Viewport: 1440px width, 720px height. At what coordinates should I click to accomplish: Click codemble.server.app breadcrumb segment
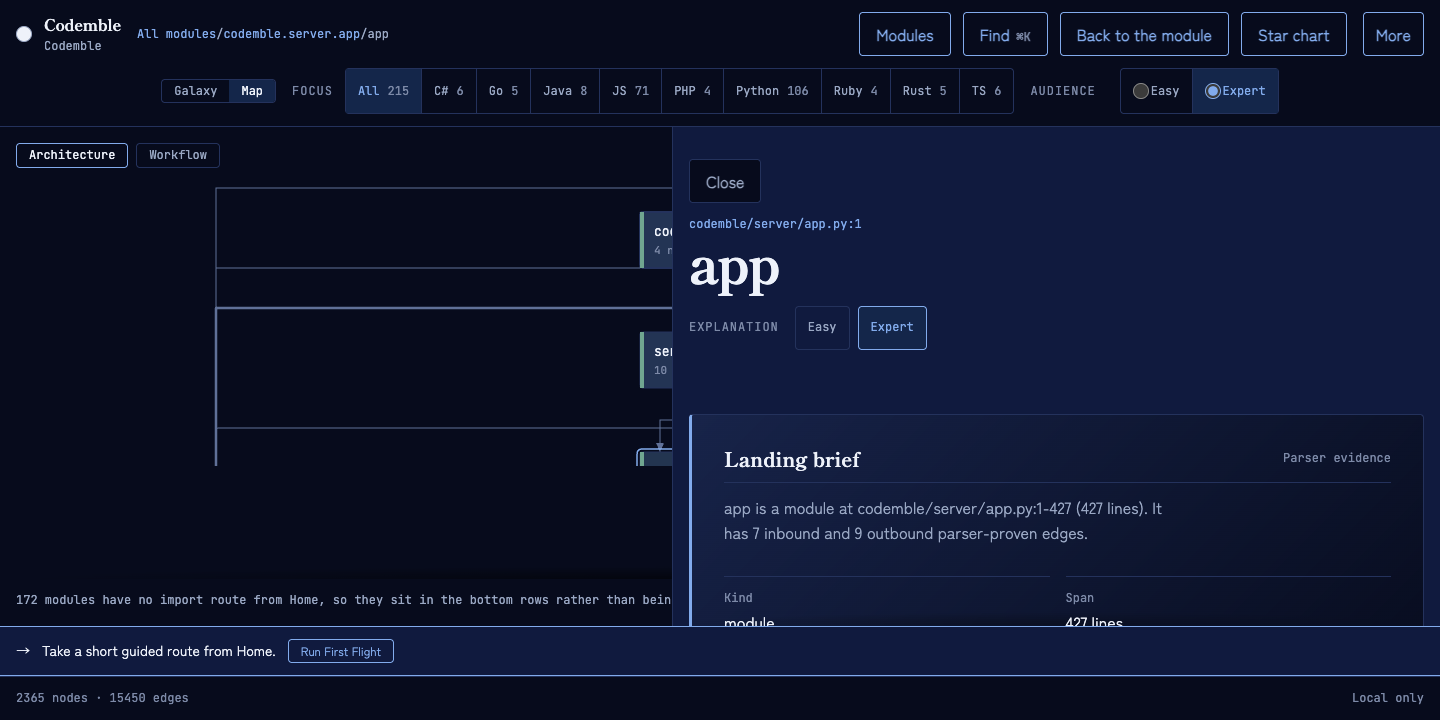point(292,34)
